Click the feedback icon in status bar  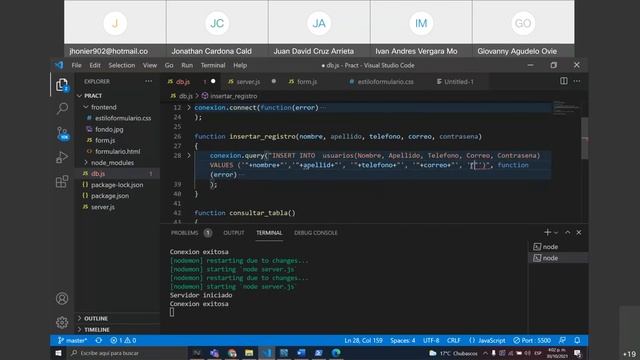coord(562,340)
